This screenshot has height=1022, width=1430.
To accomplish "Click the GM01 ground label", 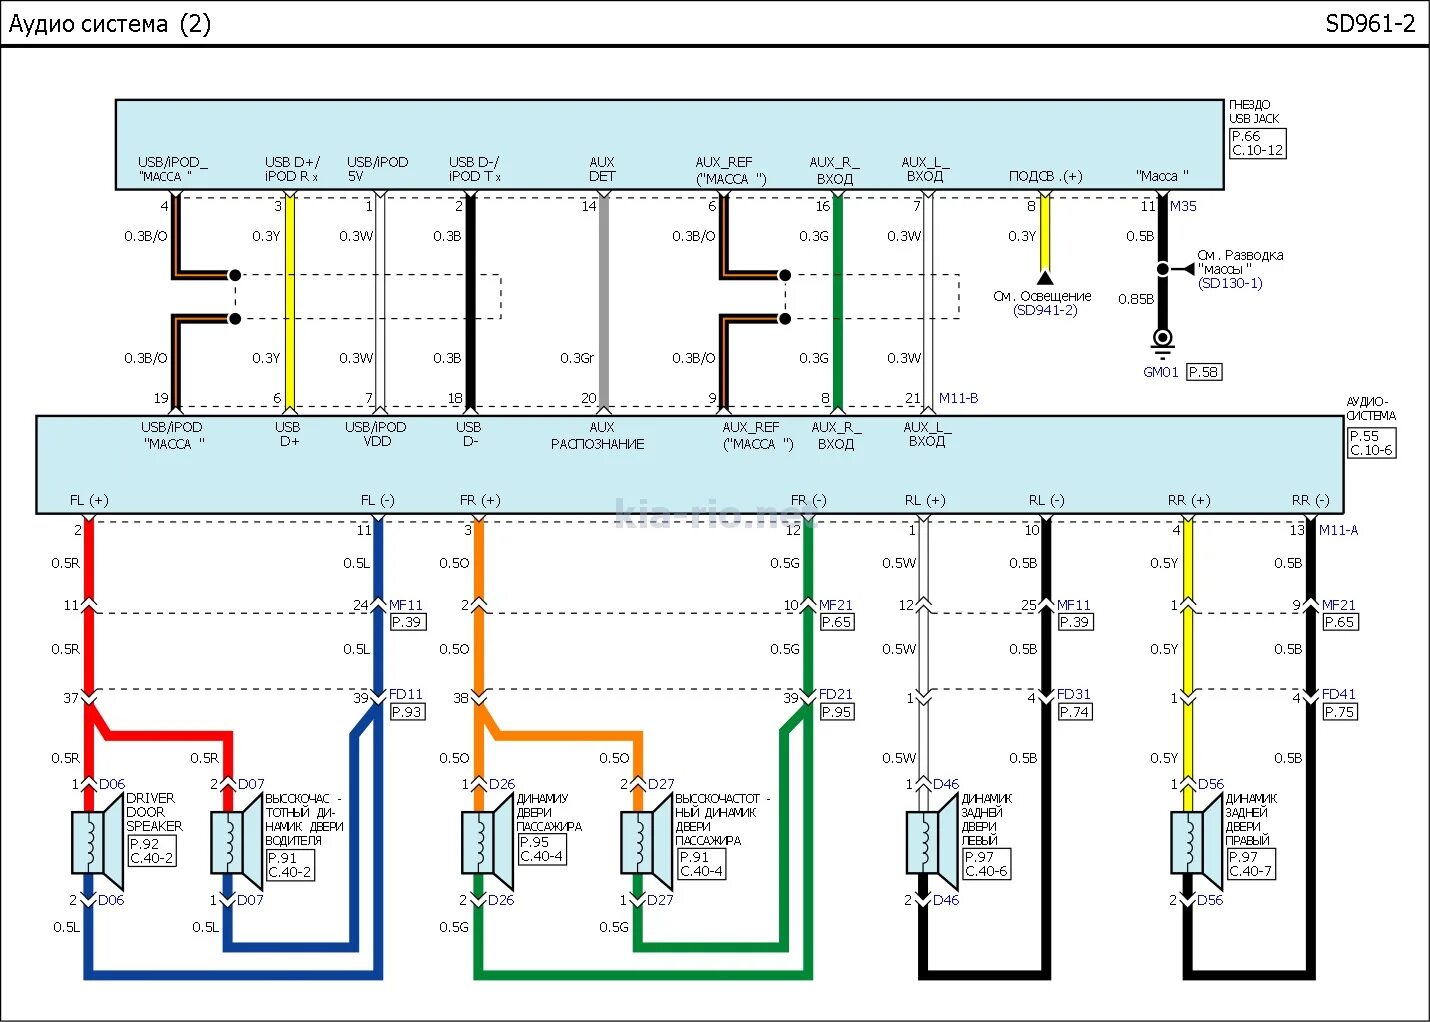I will pos(1161,372).
